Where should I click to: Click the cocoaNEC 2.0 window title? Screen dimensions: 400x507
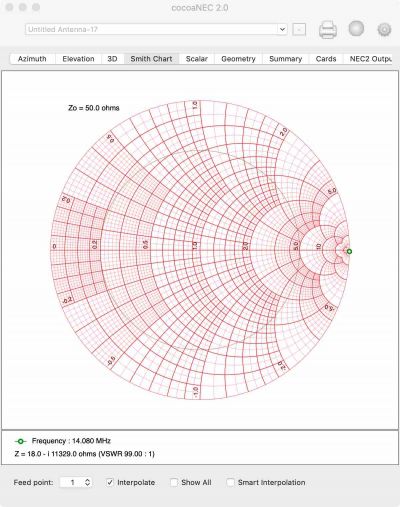pos(200,8)
